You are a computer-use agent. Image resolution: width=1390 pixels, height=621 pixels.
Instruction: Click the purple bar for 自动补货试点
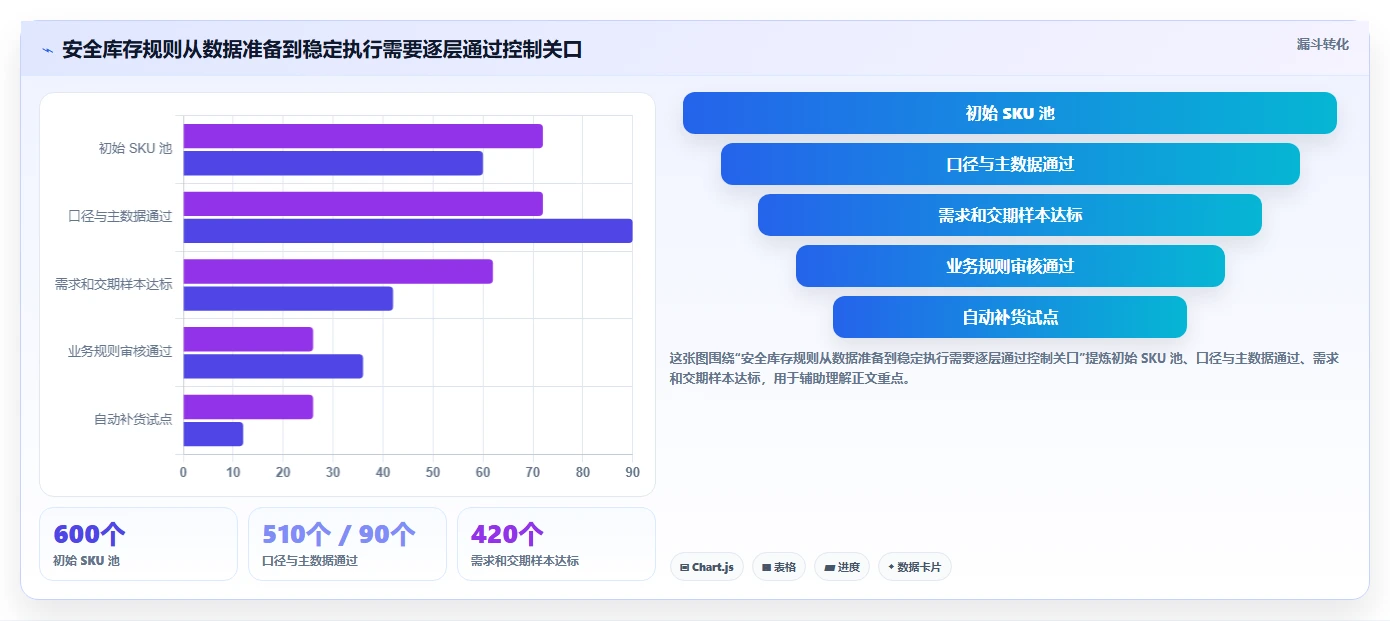point(248,407)
